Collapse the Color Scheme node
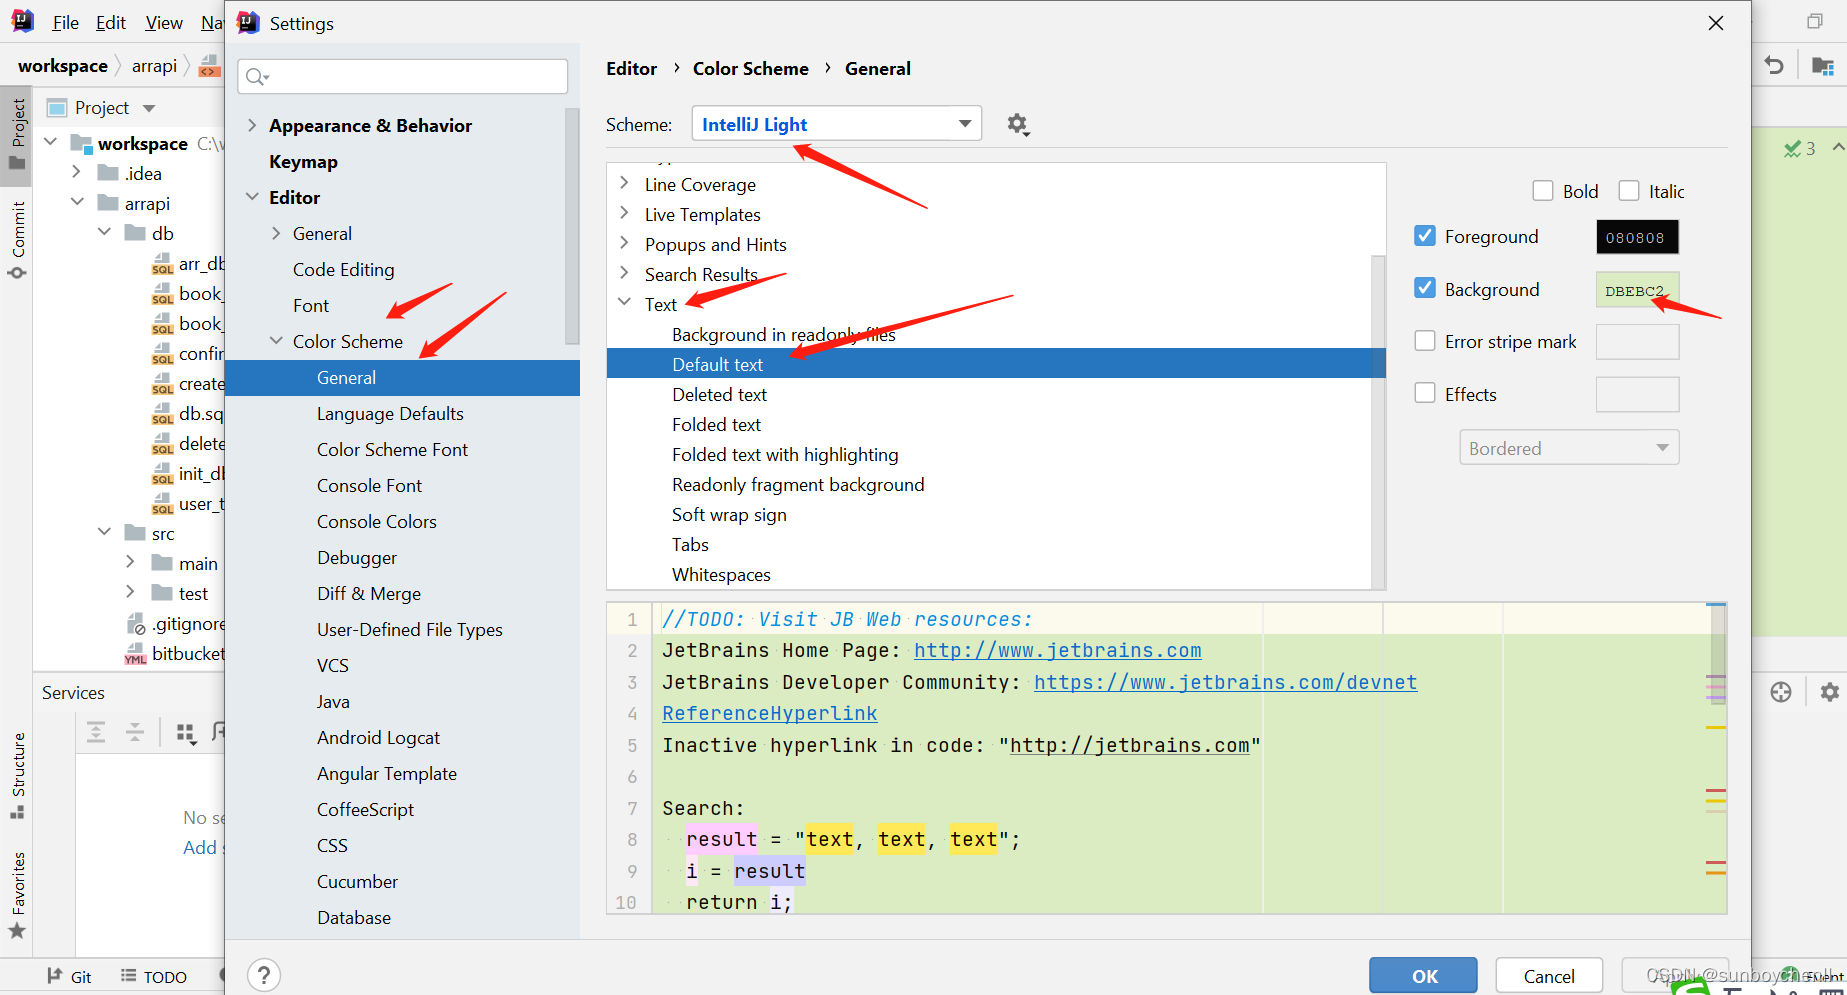Screen dimensions: 1847x995 point(276,341)
